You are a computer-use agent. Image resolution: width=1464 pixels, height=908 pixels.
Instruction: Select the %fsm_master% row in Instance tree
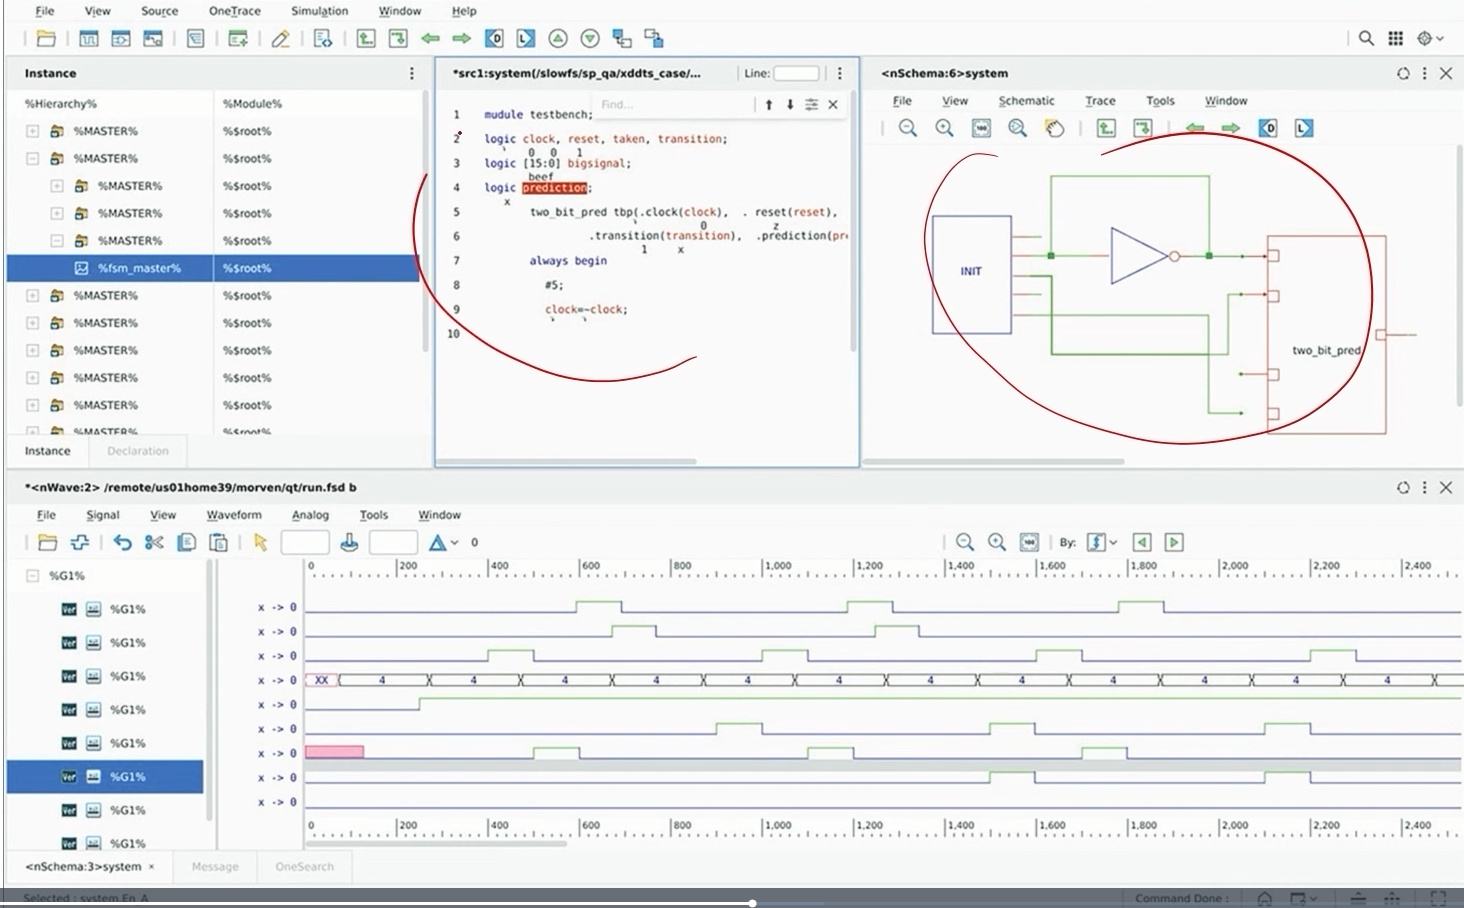[x=213, y=268]
